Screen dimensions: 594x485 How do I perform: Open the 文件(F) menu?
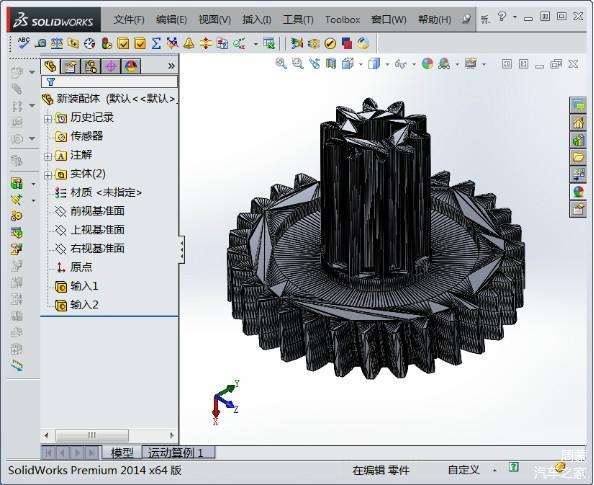129,19
